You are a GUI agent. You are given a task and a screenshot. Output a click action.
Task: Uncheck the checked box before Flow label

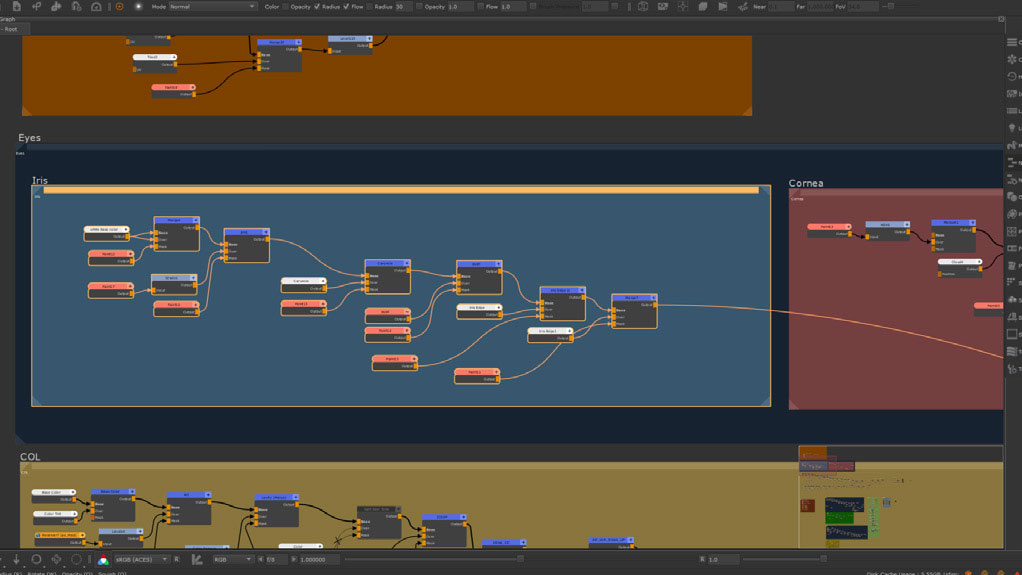pyautogui.click(x=346, y=7)
